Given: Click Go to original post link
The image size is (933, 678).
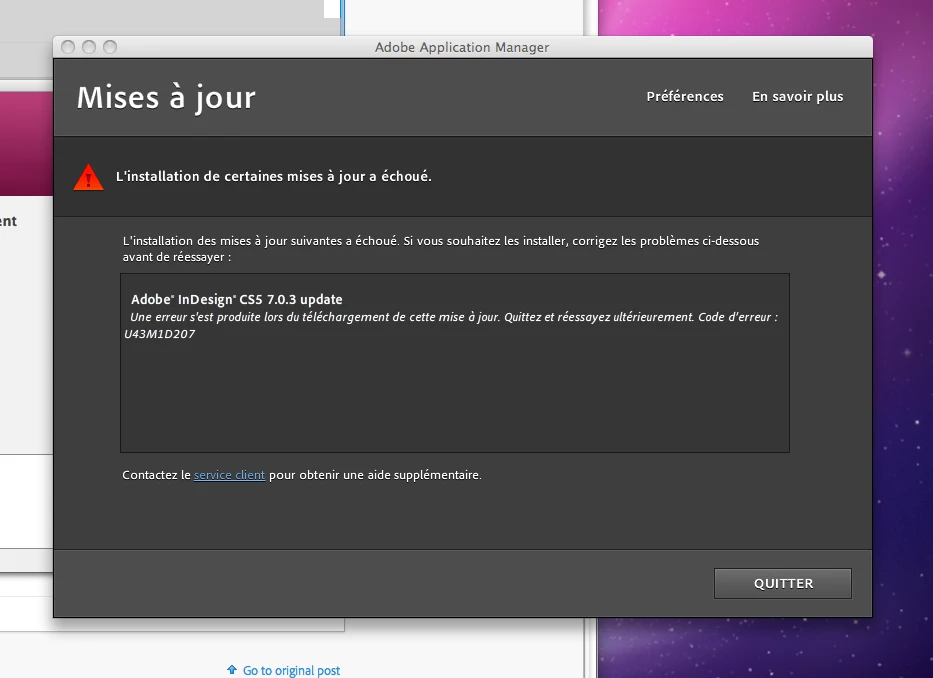Looking at the screenshot, I should (x=292, y=670).
